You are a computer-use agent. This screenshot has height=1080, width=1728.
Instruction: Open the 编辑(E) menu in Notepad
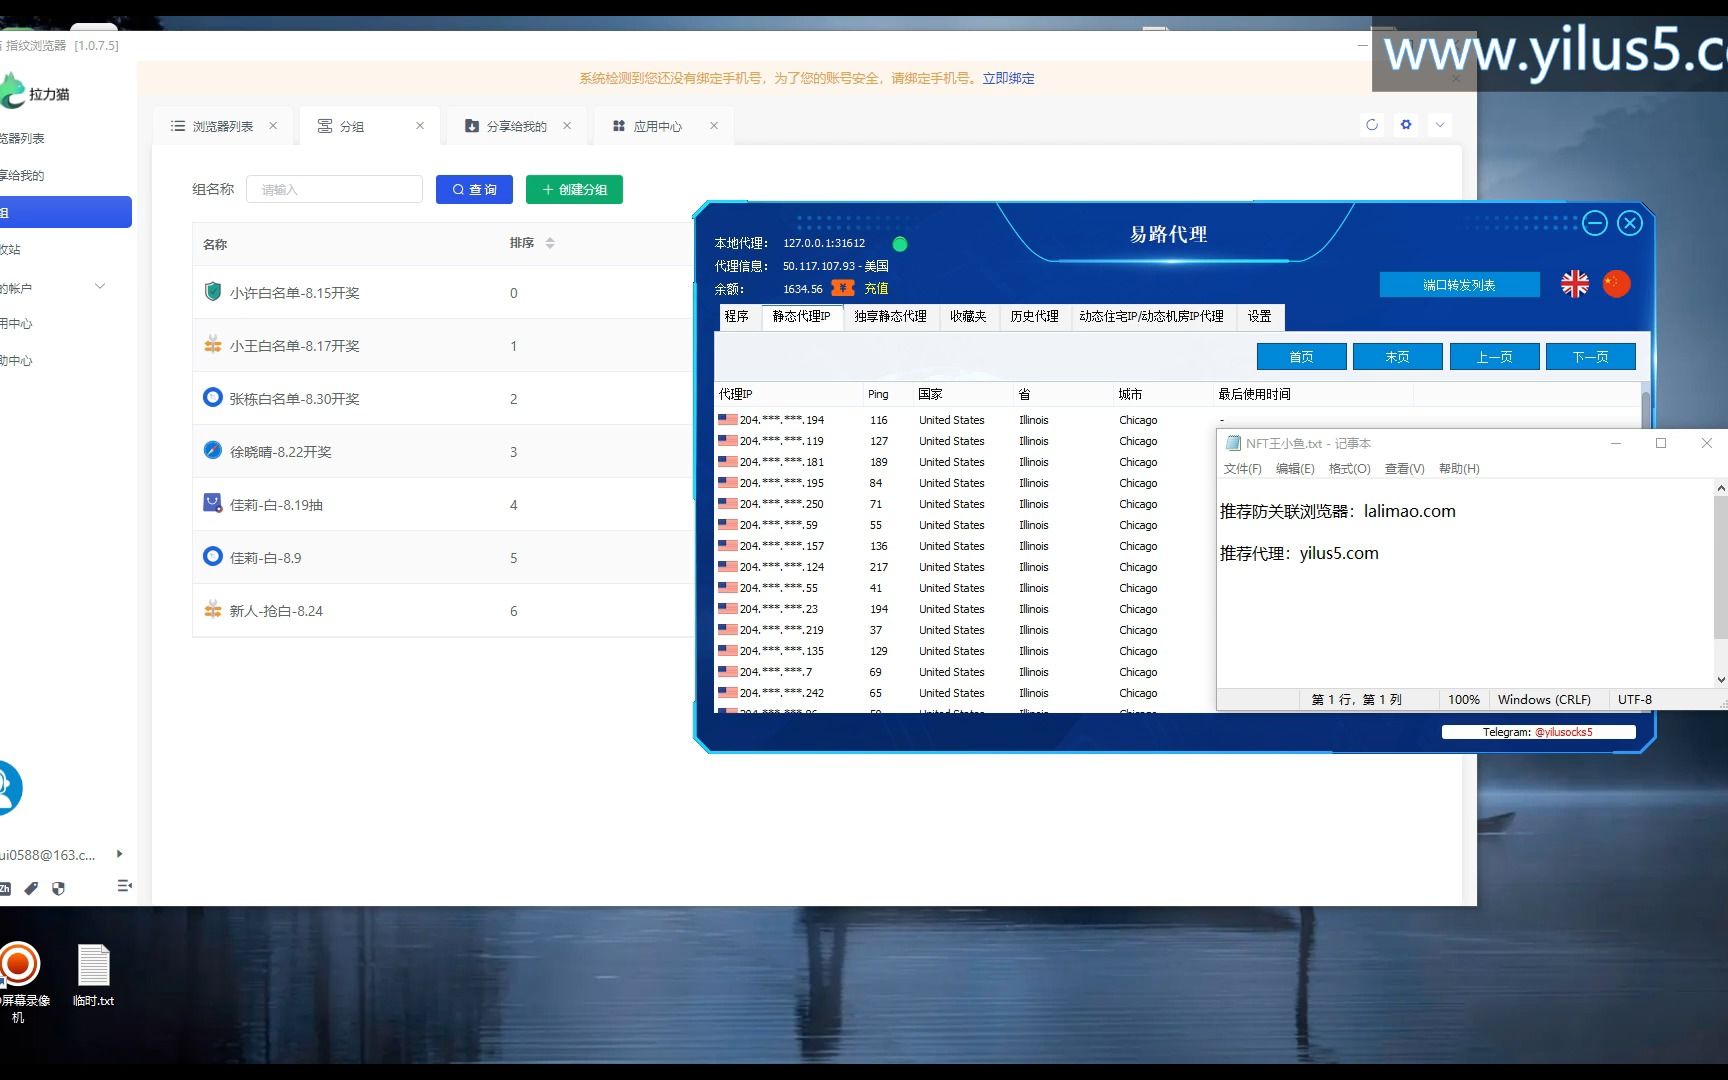pos(1295,469)
